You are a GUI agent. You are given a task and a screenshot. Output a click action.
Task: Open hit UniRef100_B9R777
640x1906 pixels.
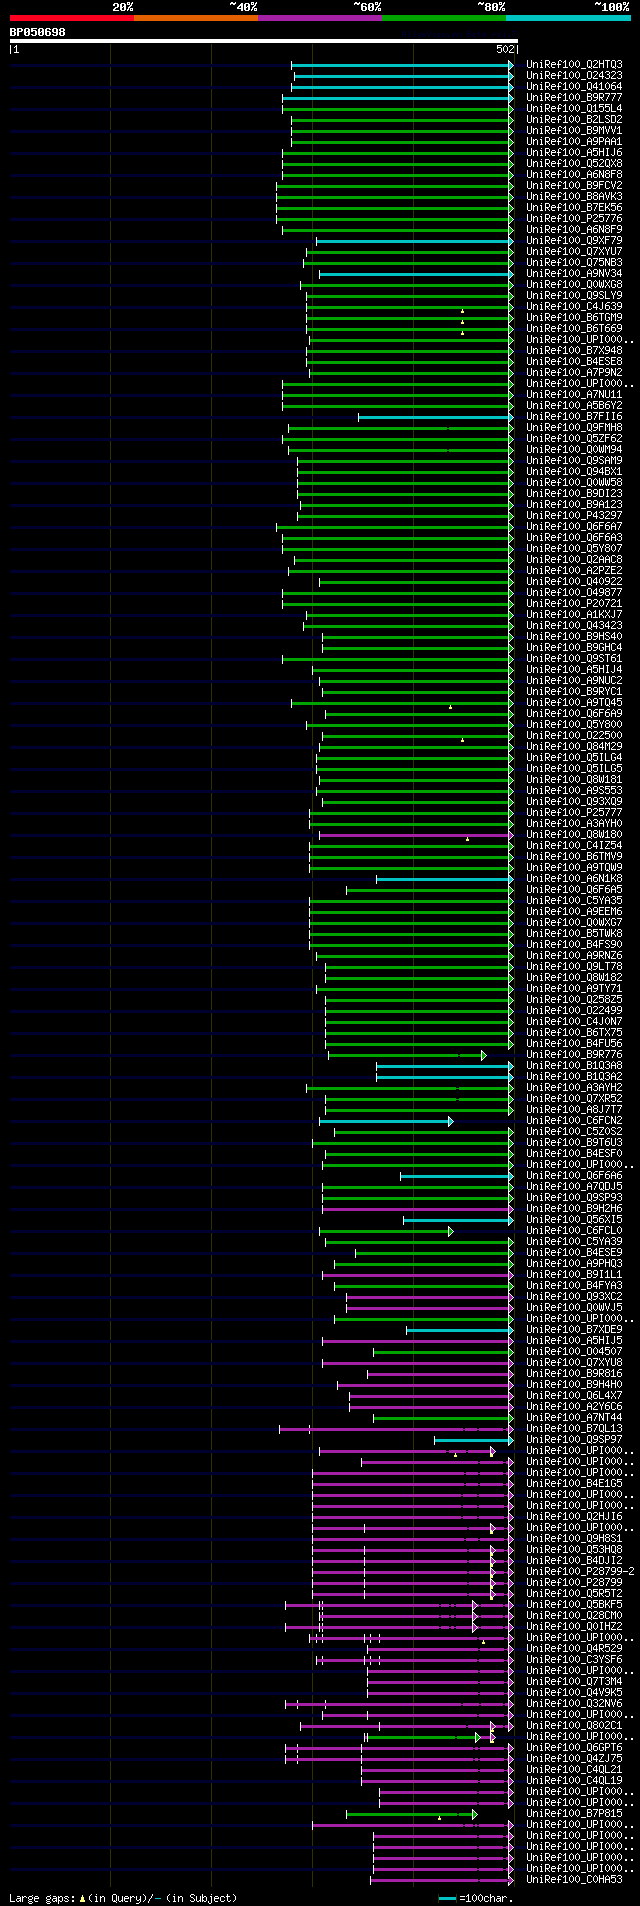pos(574,98)
